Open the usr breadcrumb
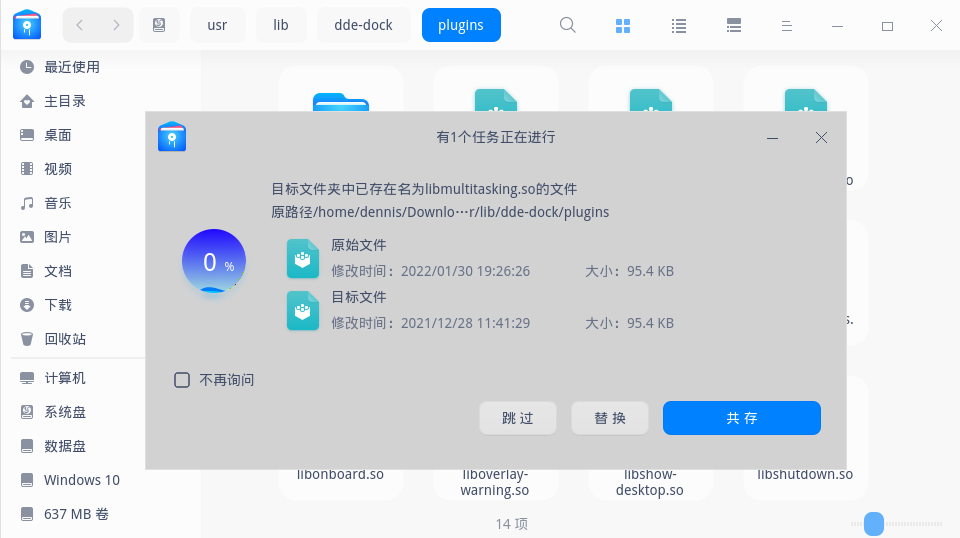960x538 pixels. click(x=217, y=25)
